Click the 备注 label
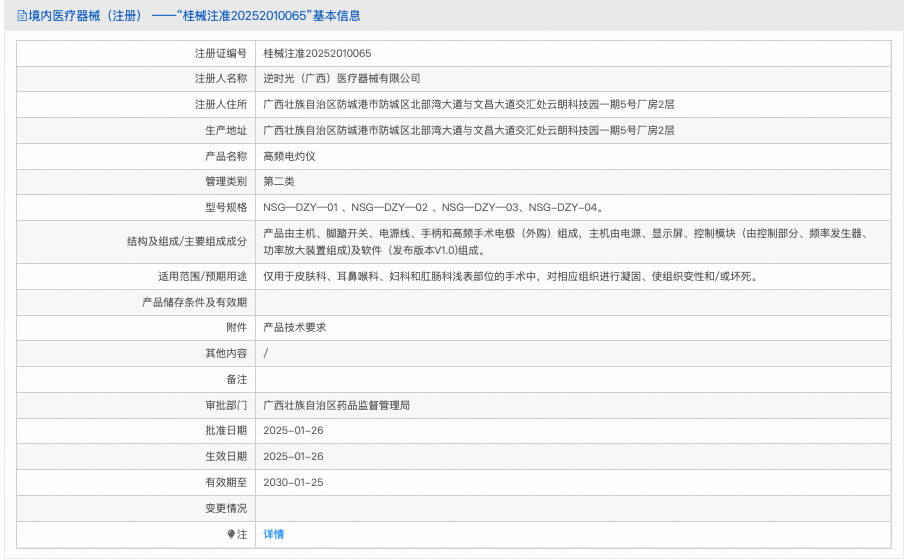 236,379
